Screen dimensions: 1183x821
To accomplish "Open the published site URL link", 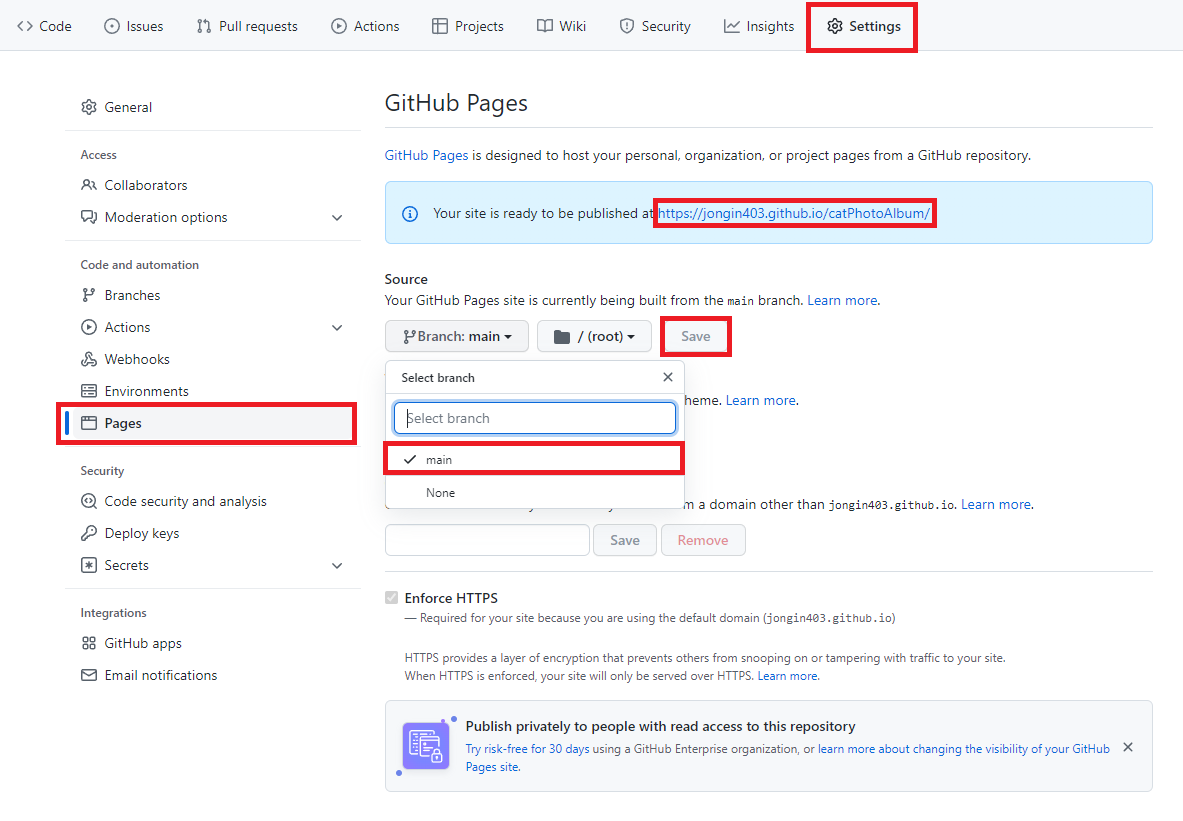I will click(794, 214).
